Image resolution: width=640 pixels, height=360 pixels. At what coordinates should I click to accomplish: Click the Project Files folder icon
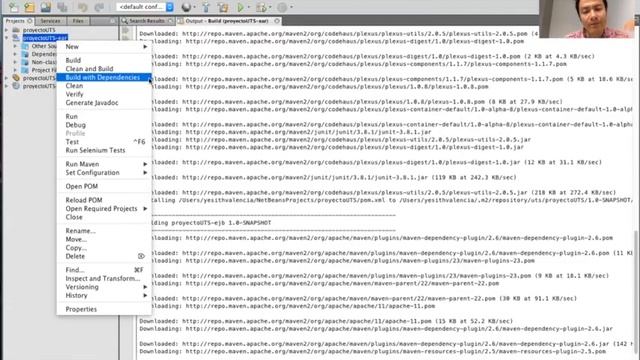pos(25,70)
